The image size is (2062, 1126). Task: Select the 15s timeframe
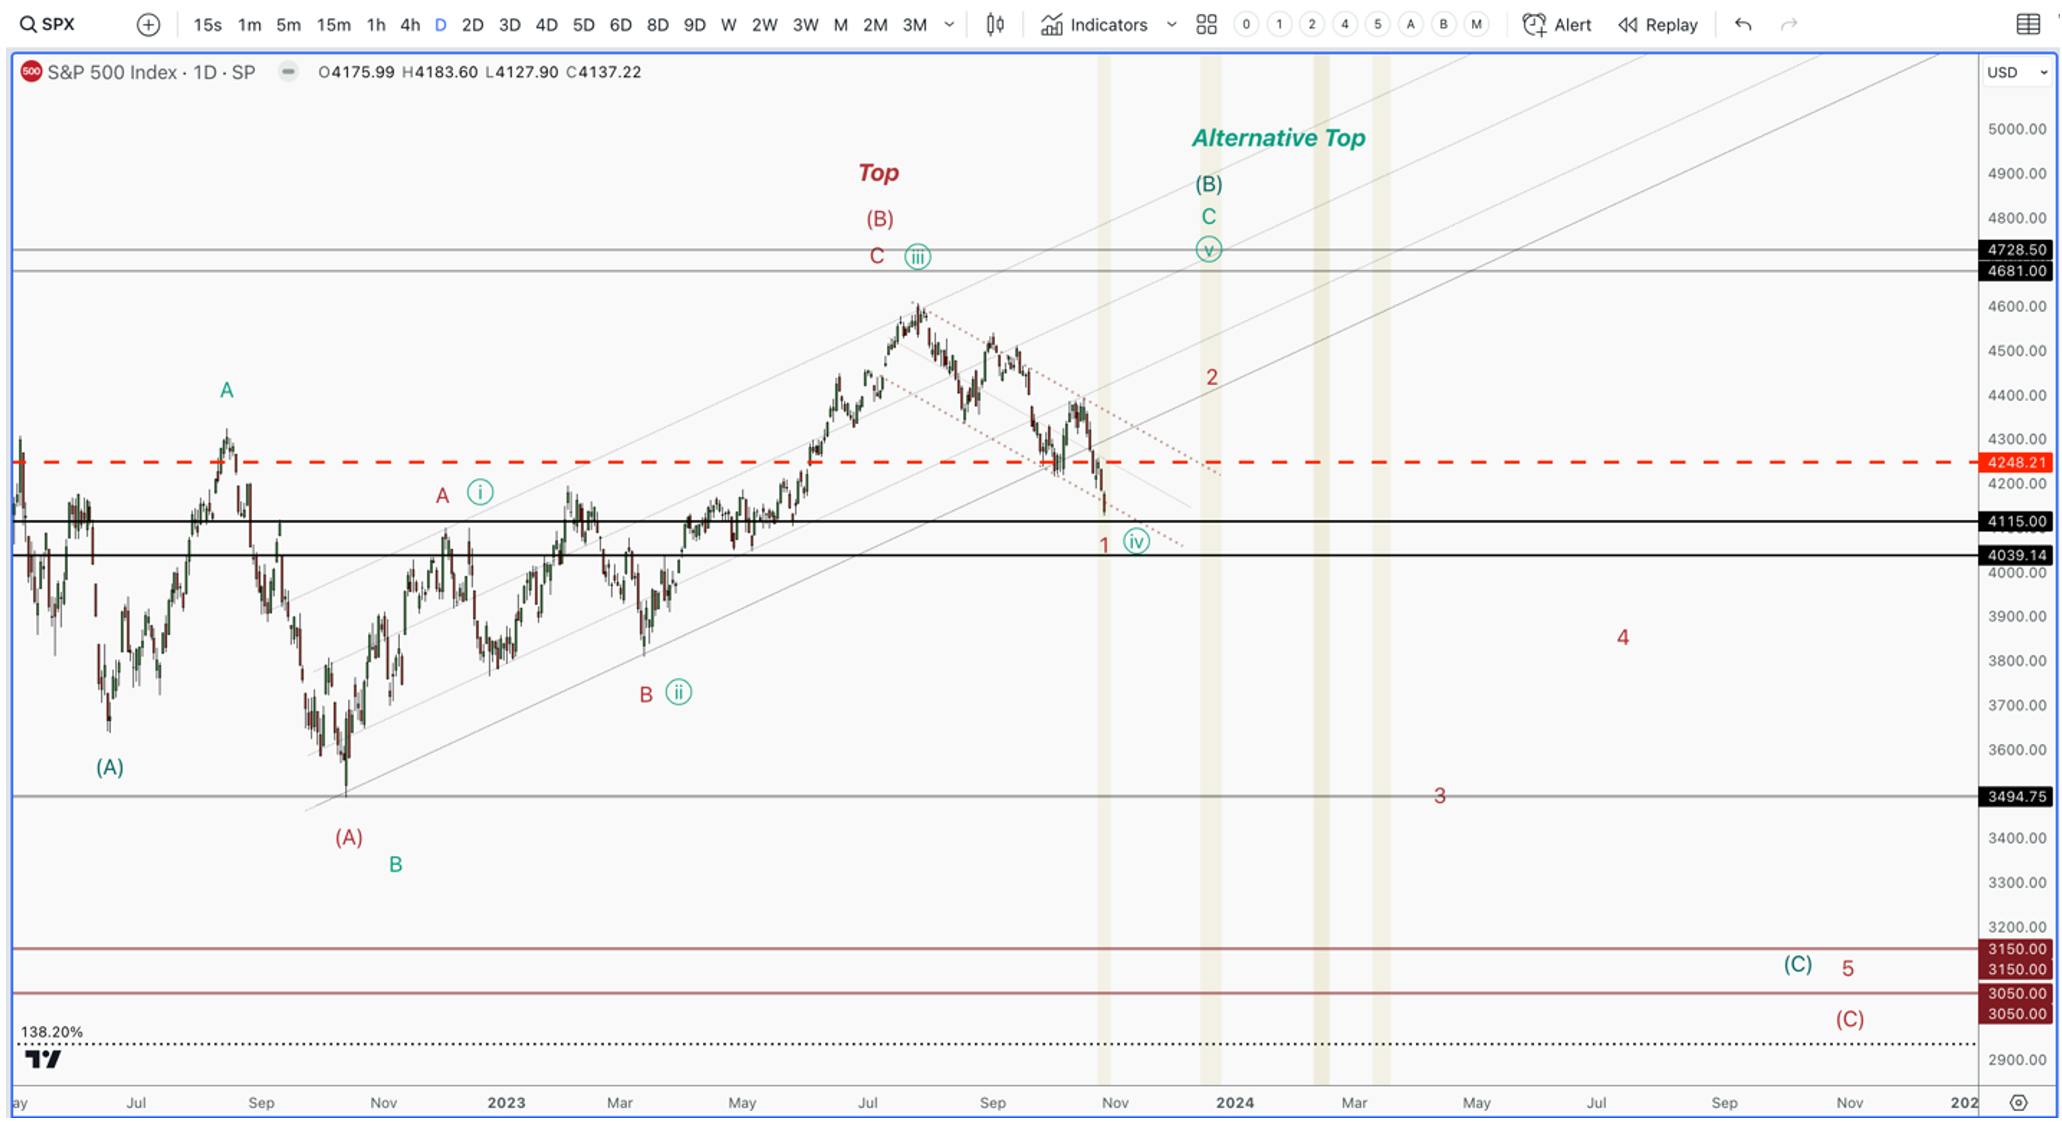click(x=207, y=24)
